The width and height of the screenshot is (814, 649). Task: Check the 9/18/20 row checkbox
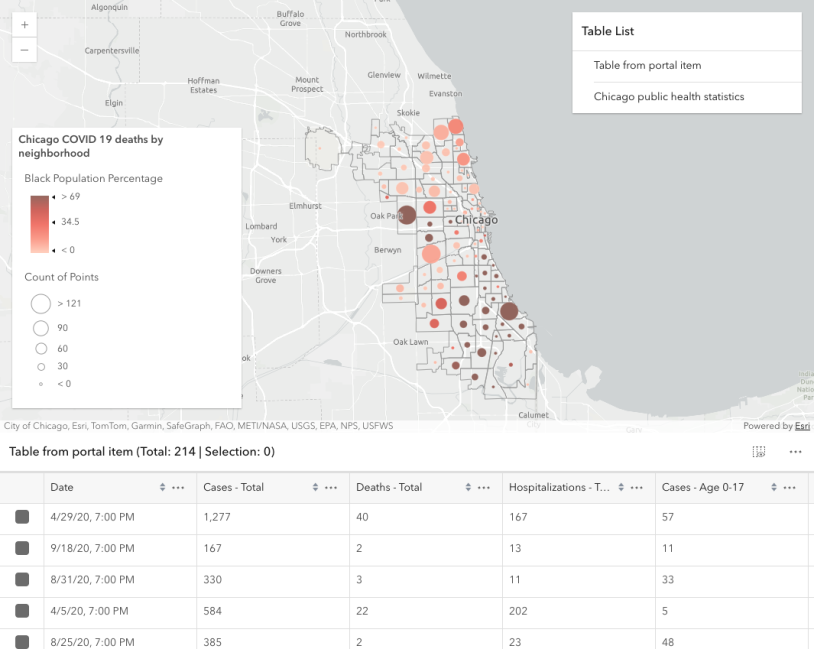[x=22, y=549]
